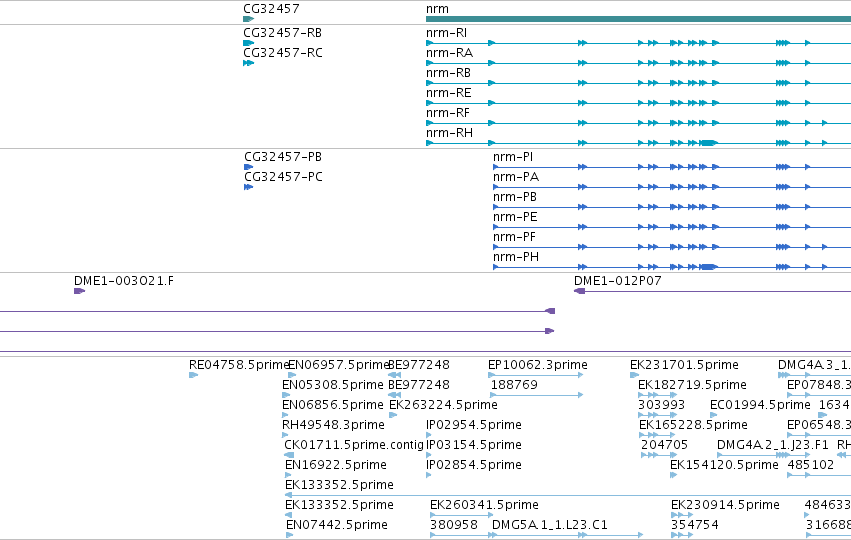Select the DMG5A1_1.L23.C1 label

click(550, 525)
